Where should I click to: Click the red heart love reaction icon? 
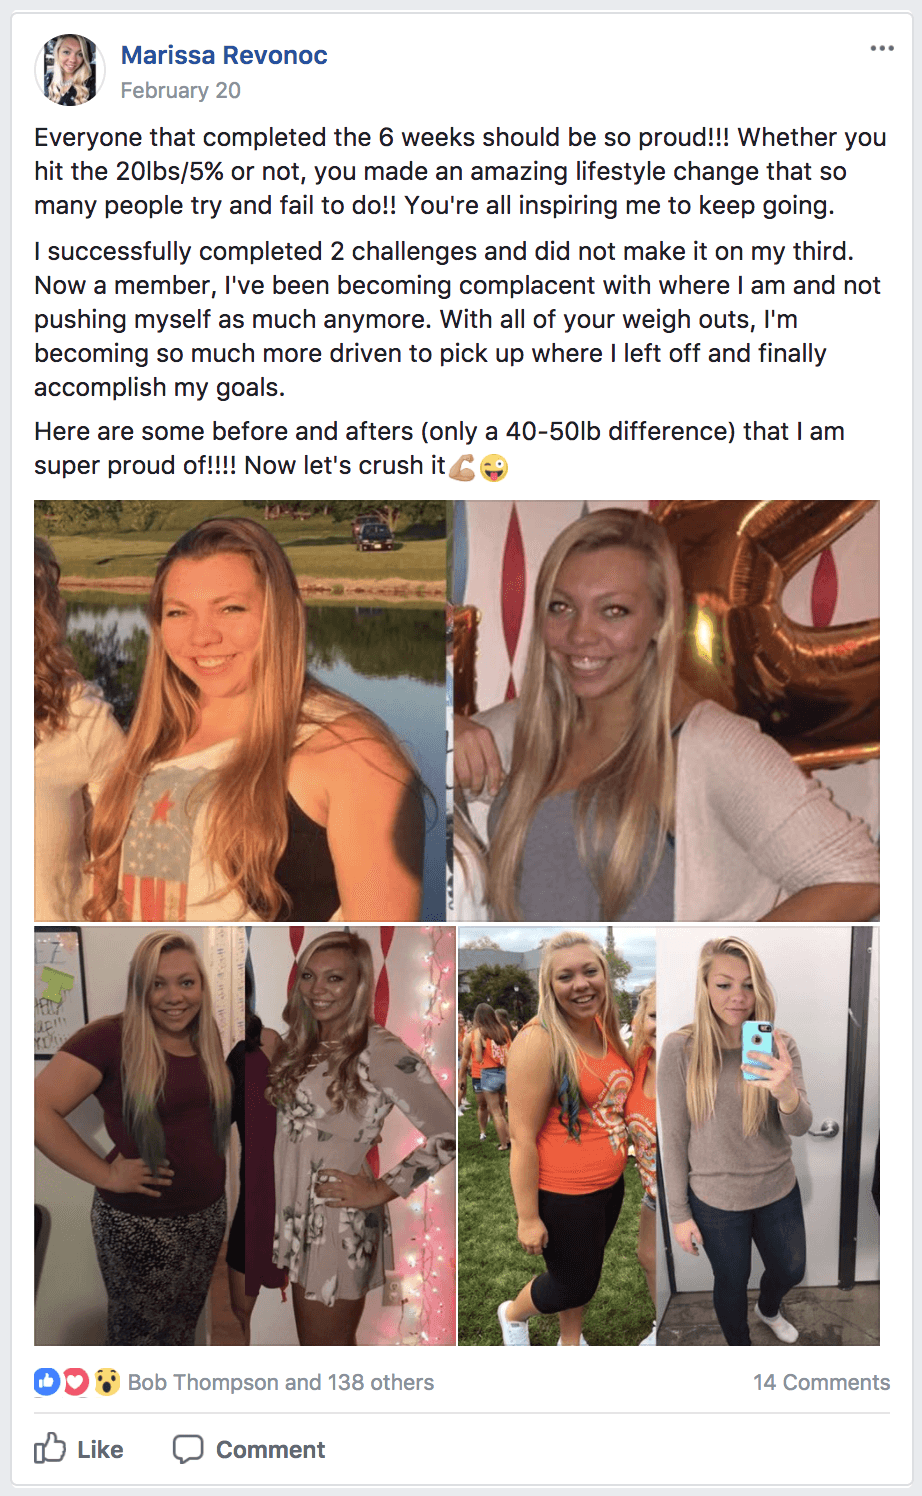tap(76, 1382)
